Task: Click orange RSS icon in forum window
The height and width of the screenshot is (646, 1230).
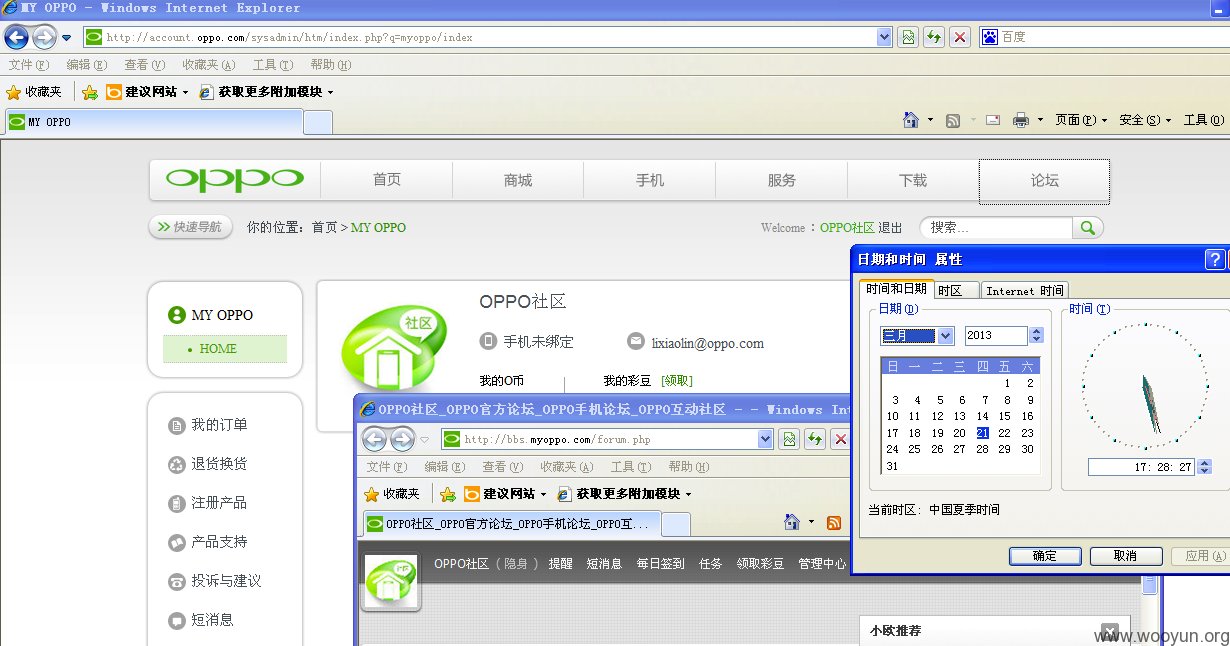Action: pos(834,522)
